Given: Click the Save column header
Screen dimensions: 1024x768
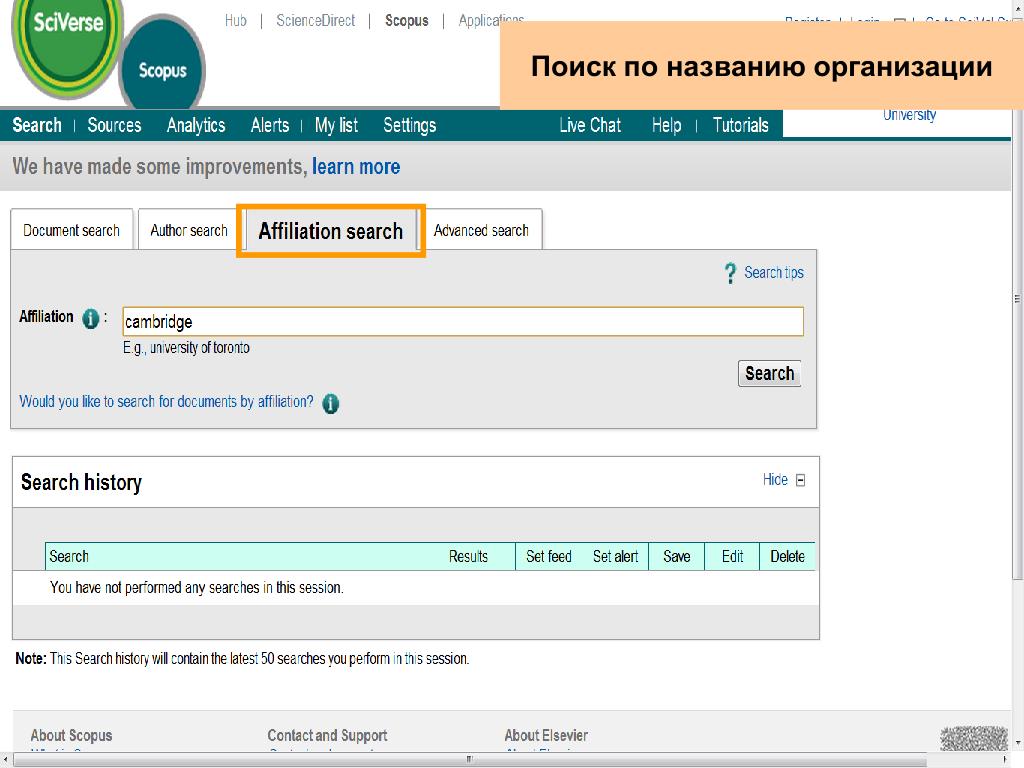Looking at the screenshot, I should pyautogui.click(x=677, y=556).
